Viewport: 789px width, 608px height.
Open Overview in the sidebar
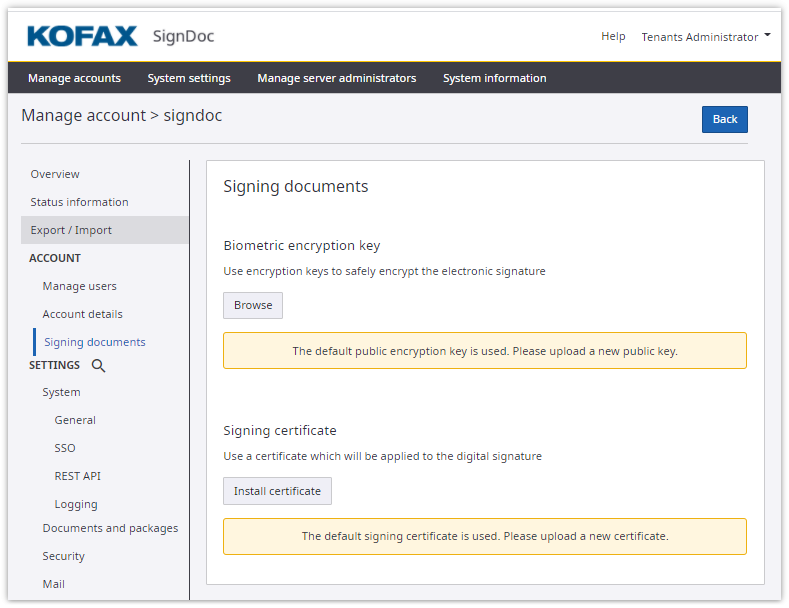point(55,174)
